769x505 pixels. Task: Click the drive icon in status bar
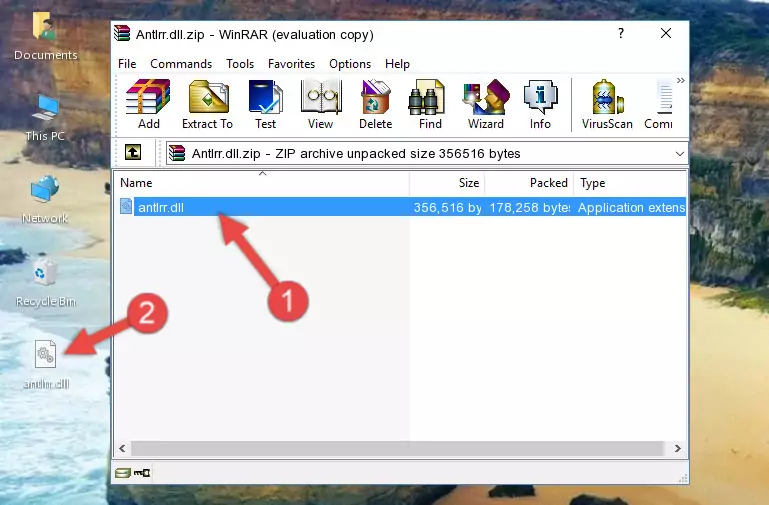pos(123,473)
